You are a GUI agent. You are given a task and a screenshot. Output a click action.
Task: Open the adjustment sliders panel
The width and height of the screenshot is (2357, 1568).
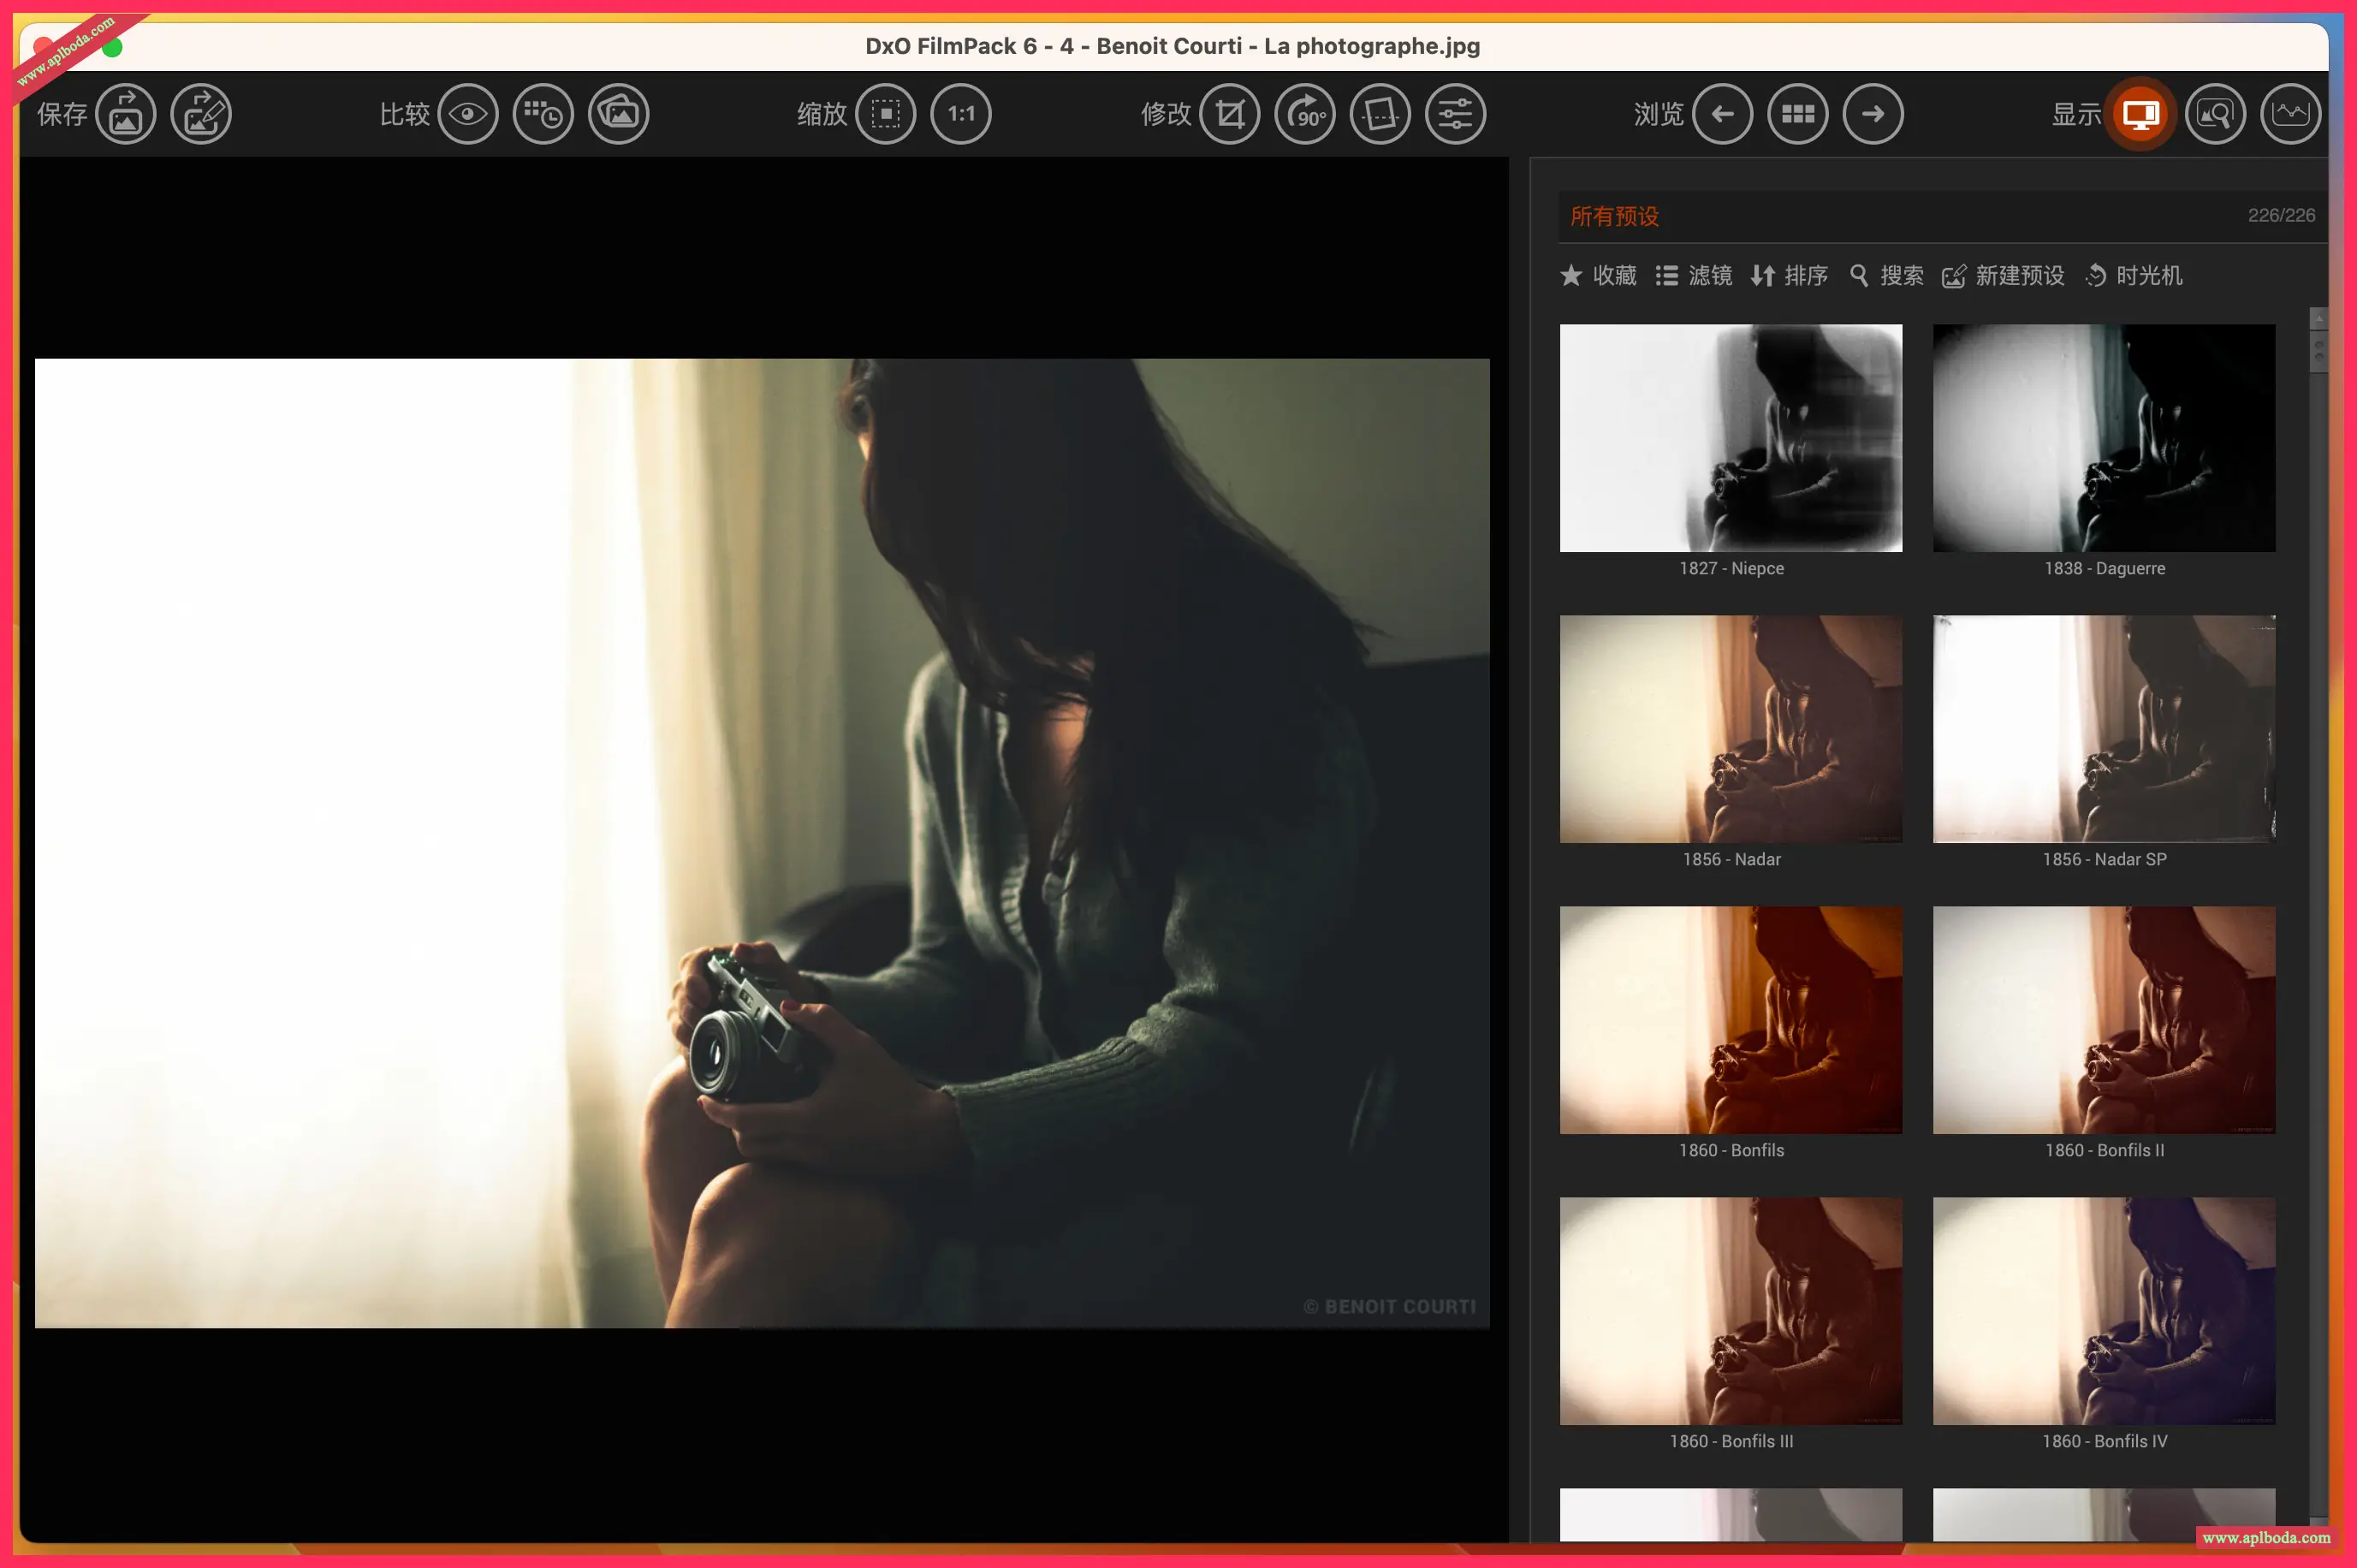click(1455, 114)
